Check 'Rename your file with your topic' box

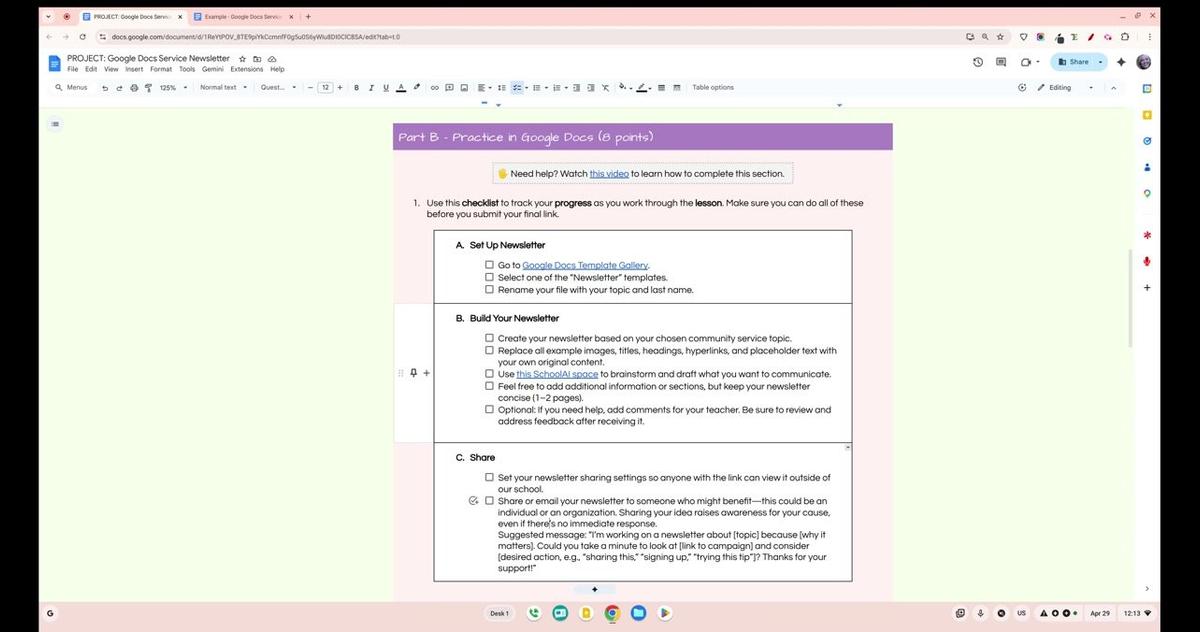(x=489, y=289)
